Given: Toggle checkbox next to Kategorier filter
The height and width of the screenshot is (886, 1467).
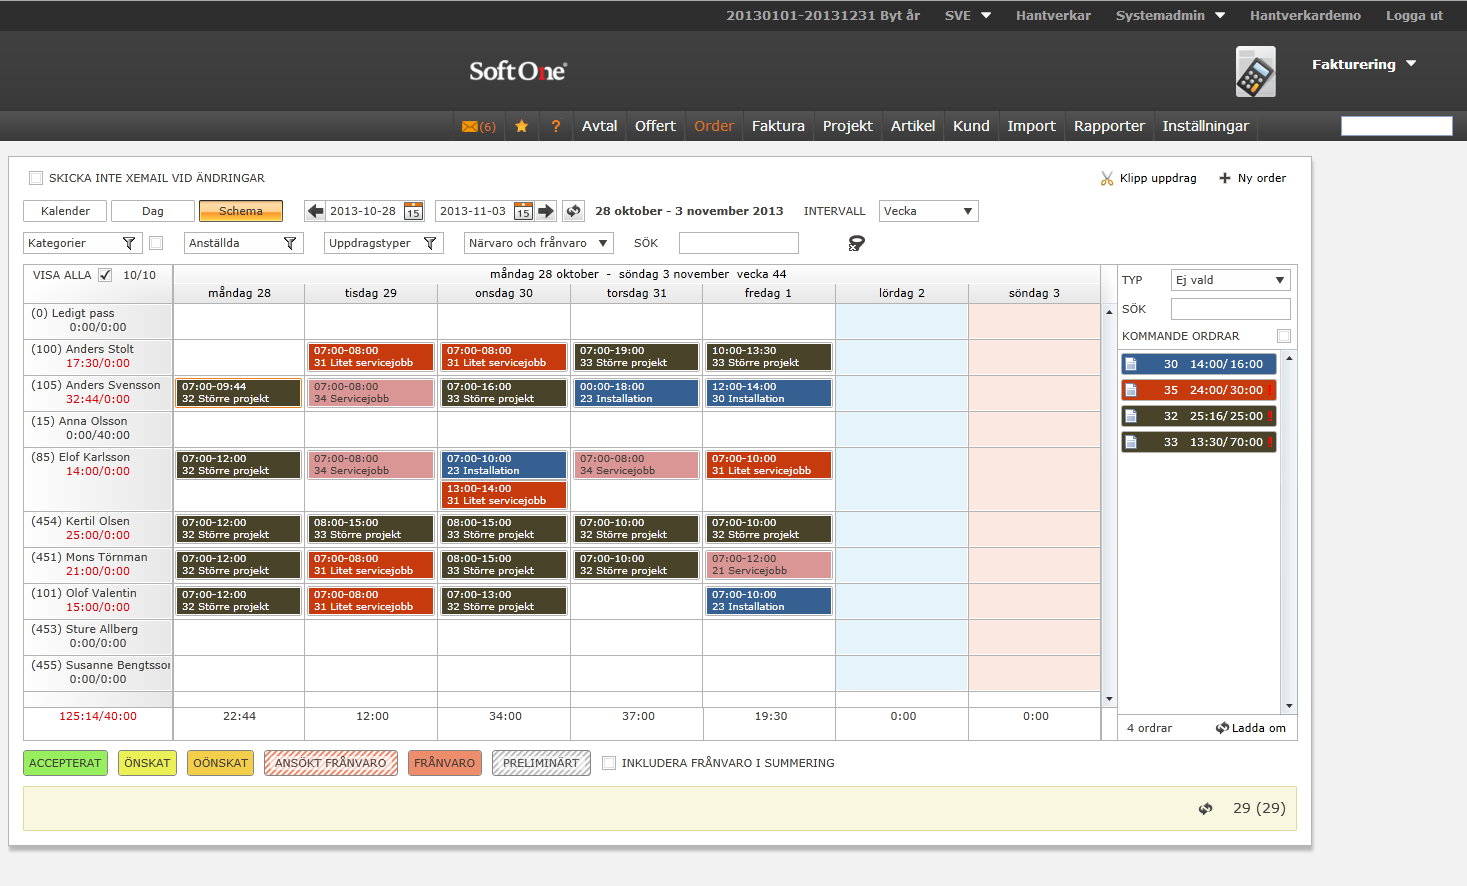Looking at the screenshot, I should click(156, 243).
